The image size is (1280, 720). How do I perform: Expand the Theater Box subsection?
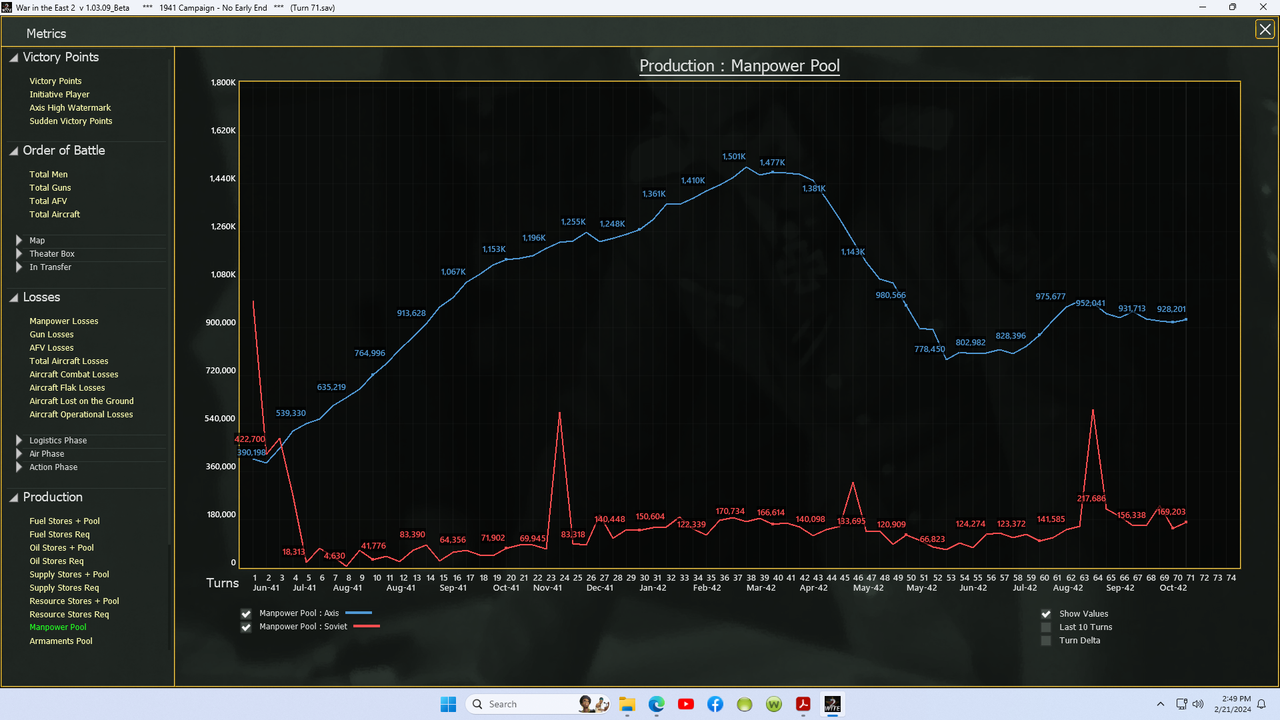pos(19,254)
